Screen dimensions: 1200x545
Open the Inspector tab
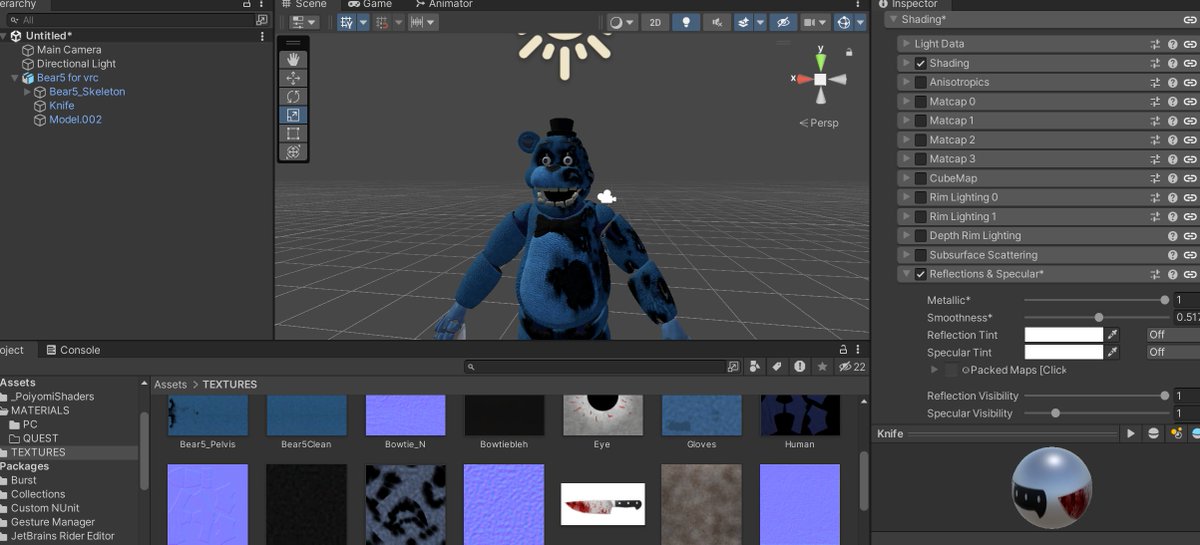(x=909, y=4)
